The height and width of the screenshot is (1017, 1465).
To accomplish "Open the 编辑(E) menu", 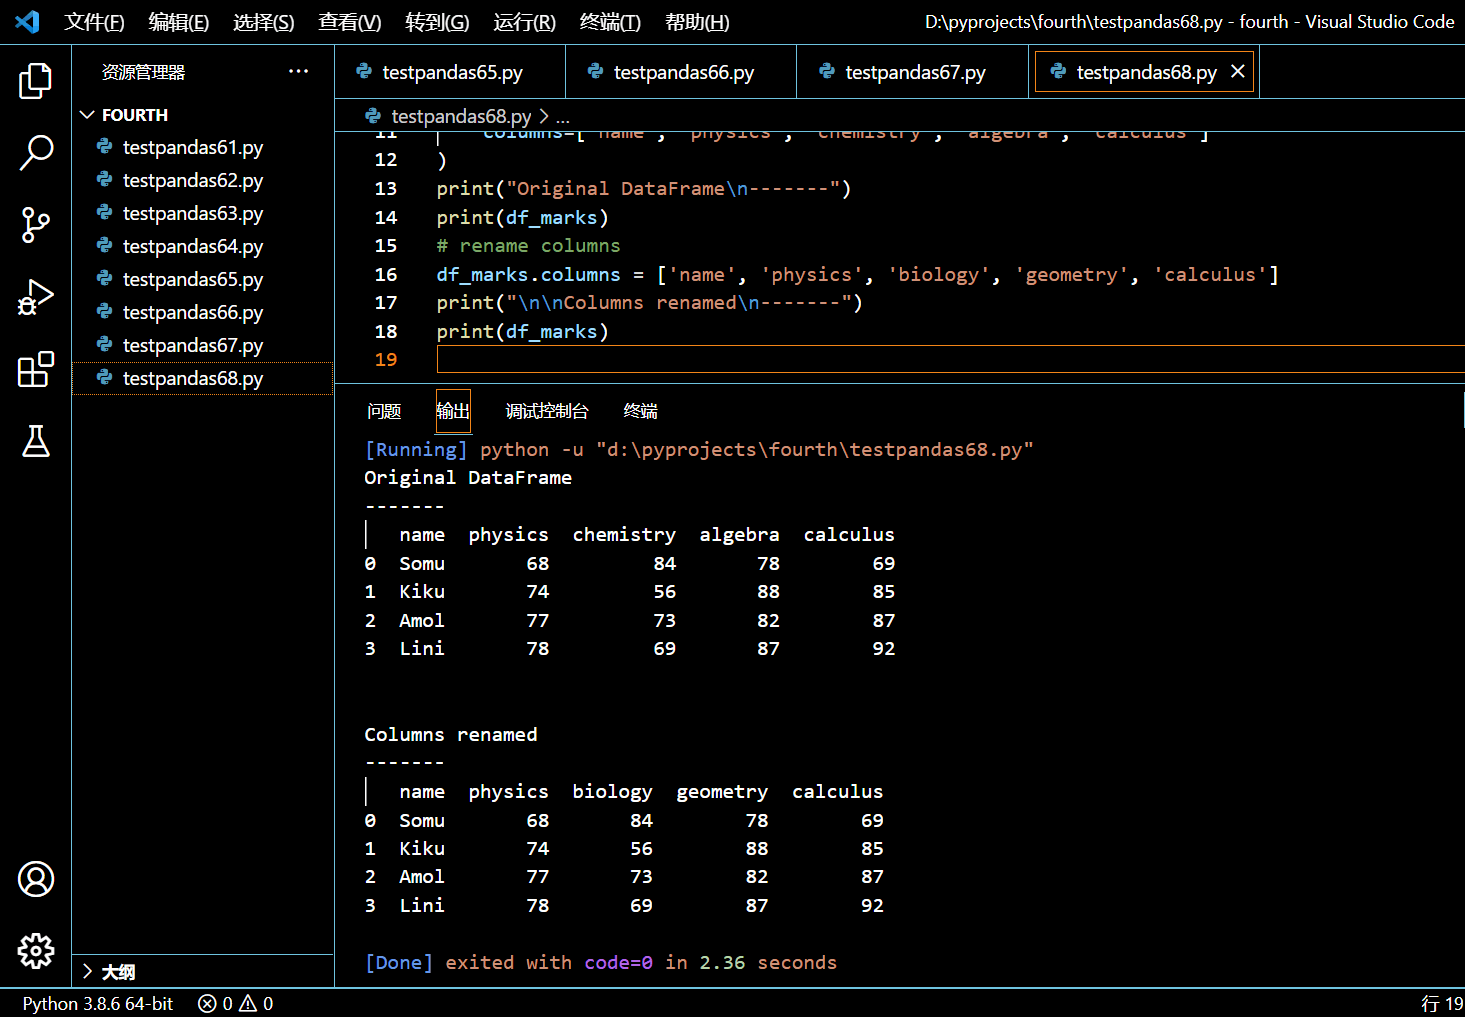I will 179,22.
